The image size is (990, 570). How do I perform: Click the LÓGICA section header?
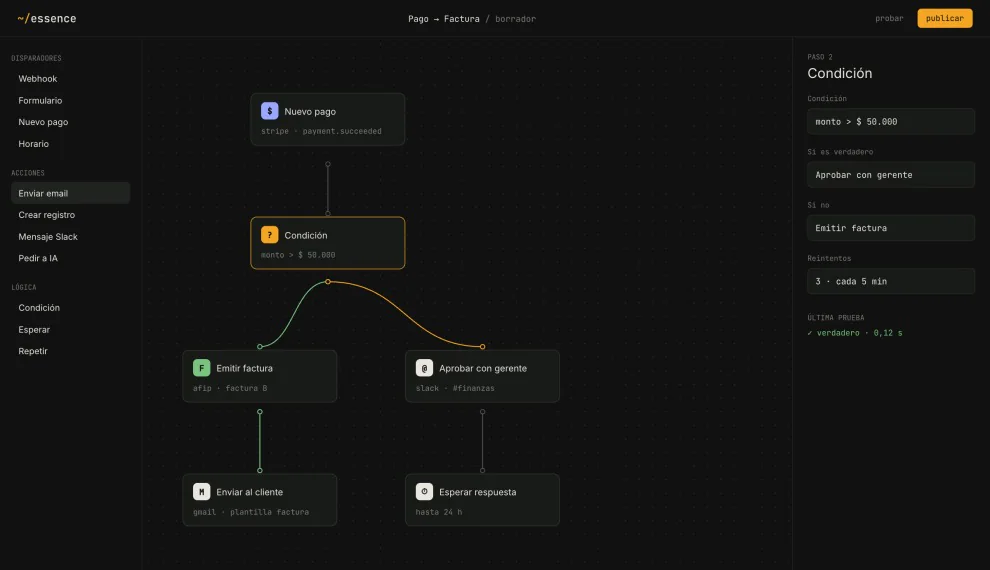click(x=23, y=287)
